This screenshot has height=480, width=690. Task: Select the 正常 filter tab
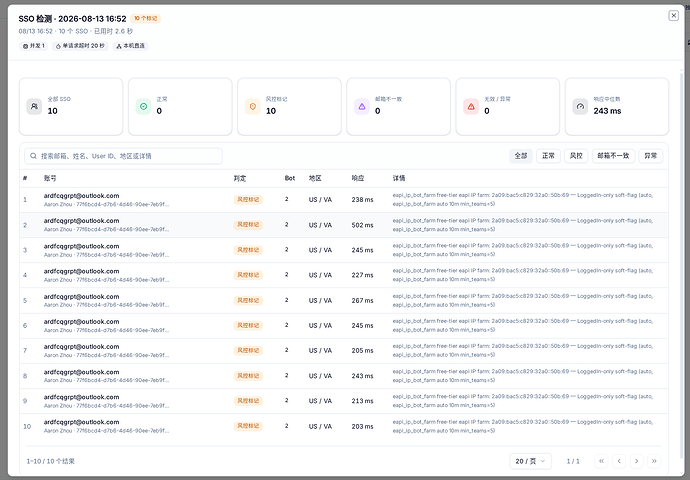[548, 156]
